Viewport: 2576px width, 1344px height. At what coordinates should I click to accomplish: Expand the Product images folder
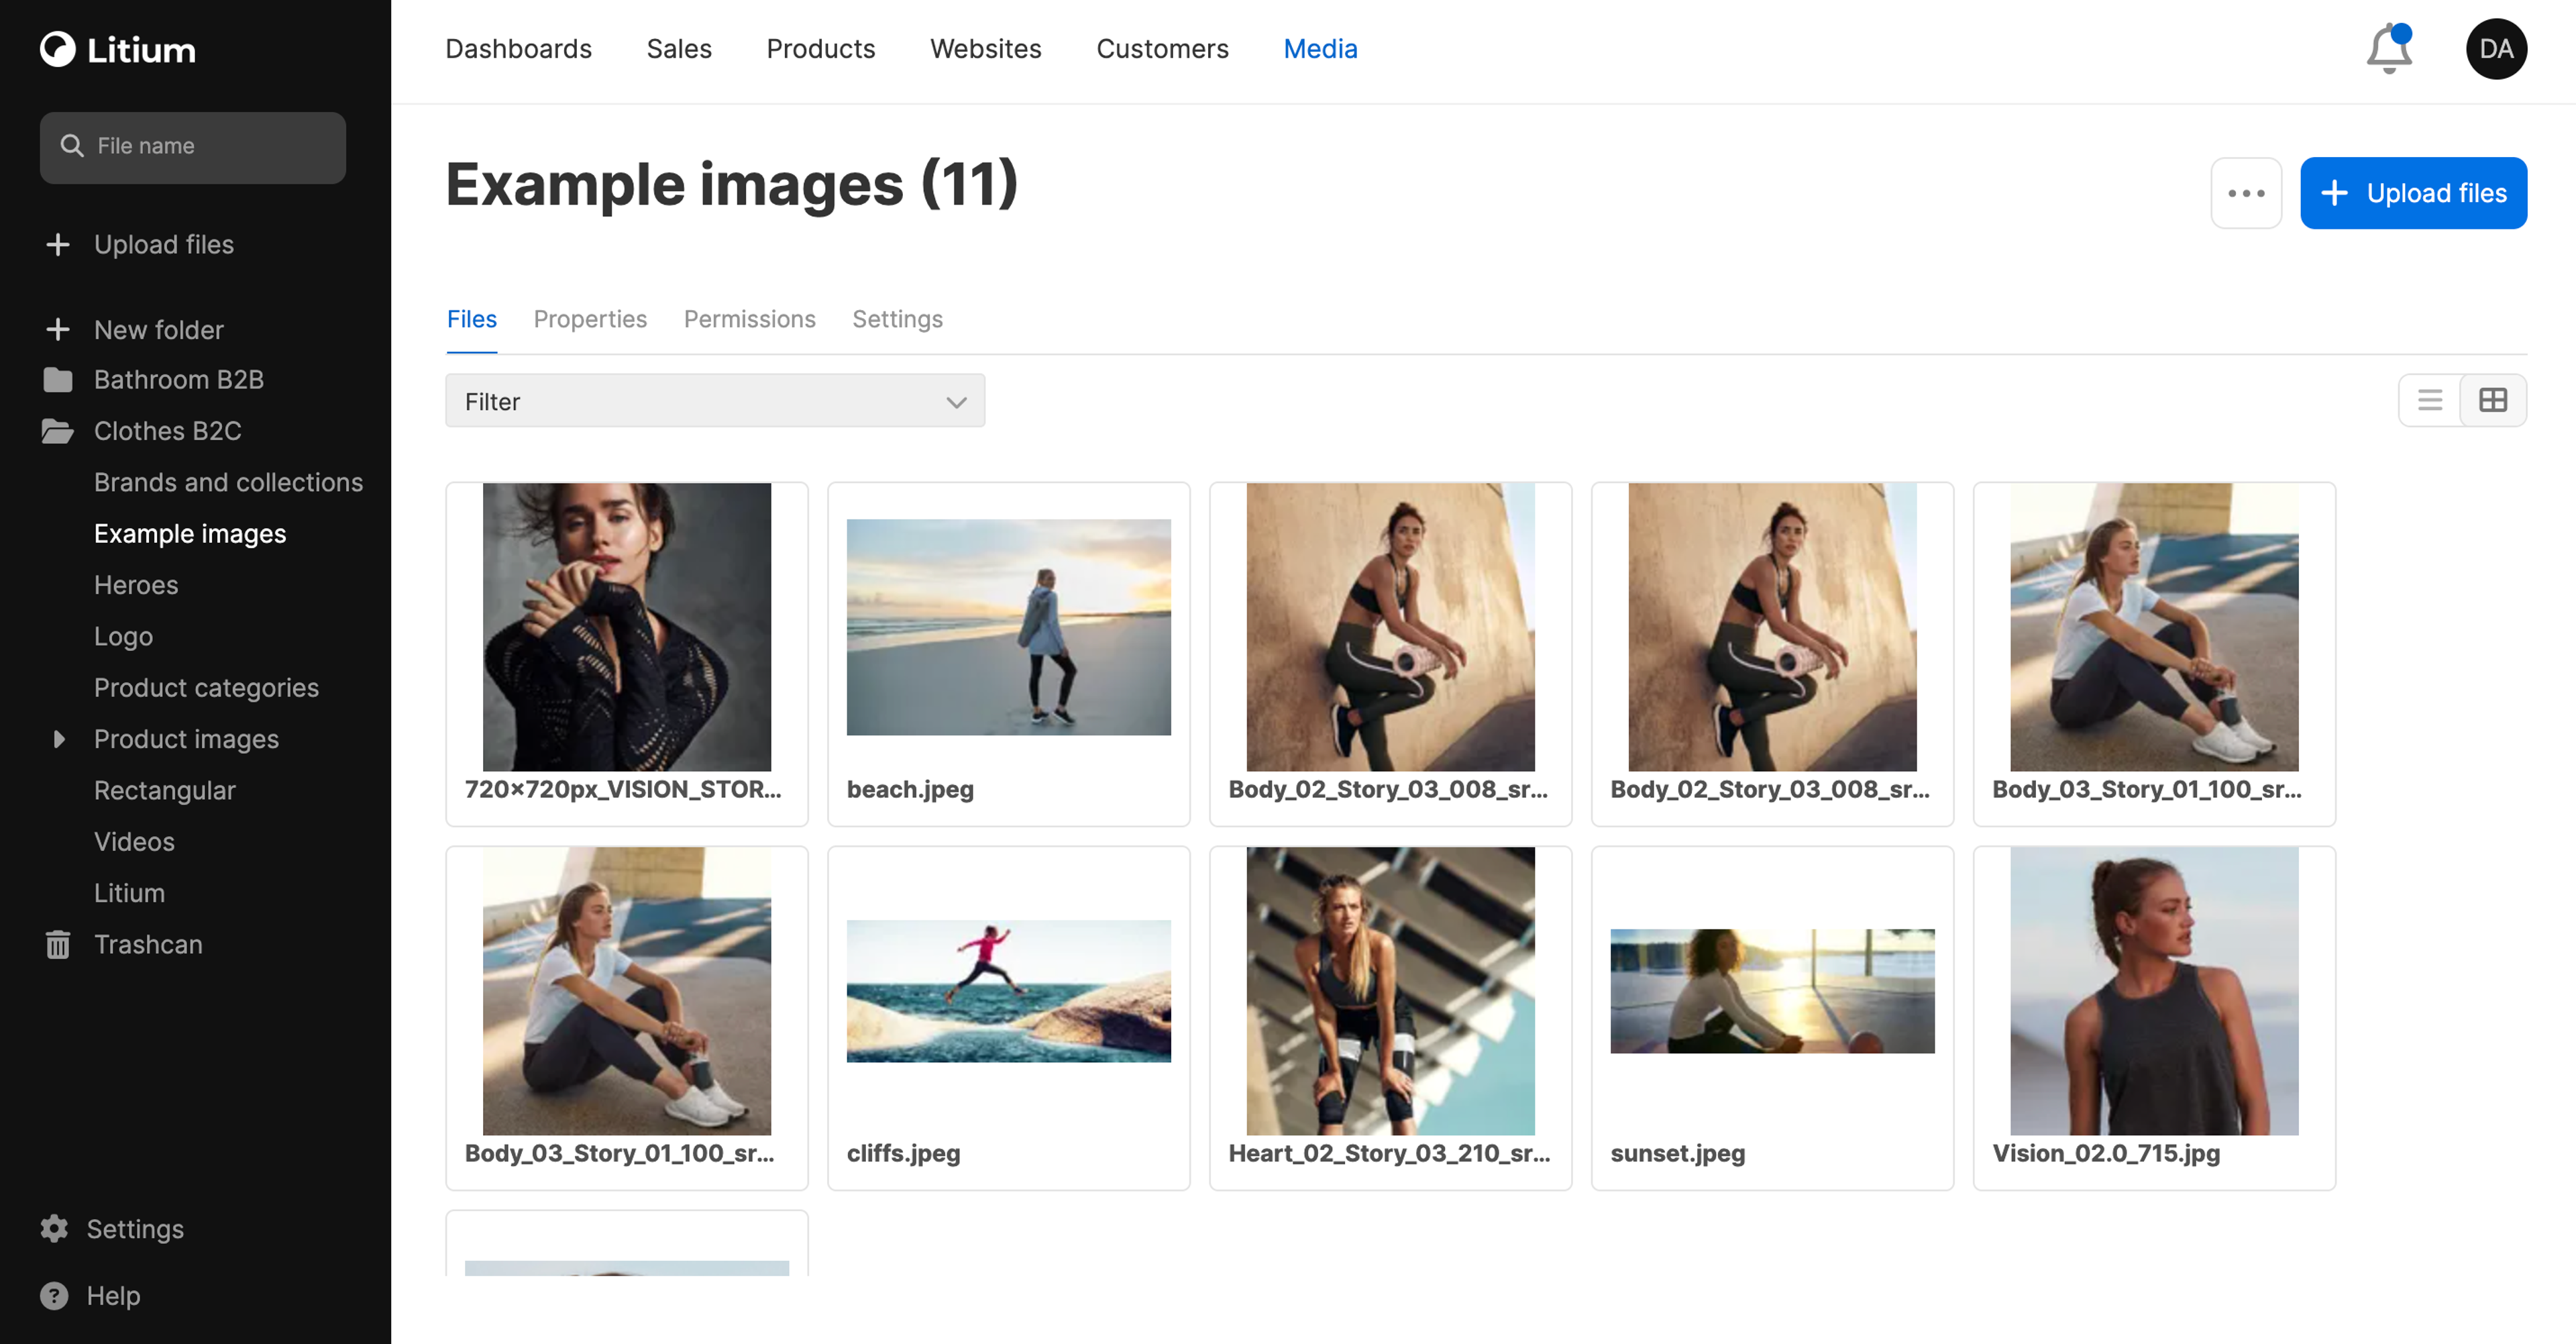click(x=59, y=739)
